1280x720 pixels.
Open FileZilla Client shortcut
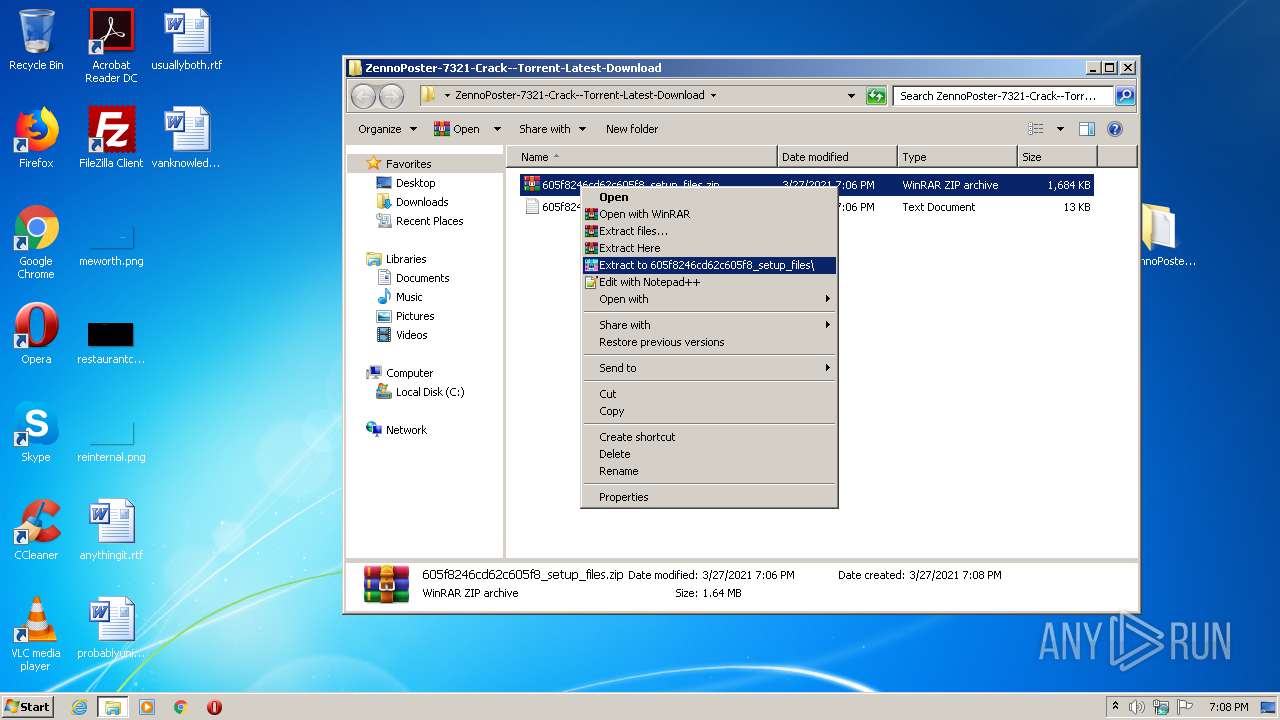[111, 138]
